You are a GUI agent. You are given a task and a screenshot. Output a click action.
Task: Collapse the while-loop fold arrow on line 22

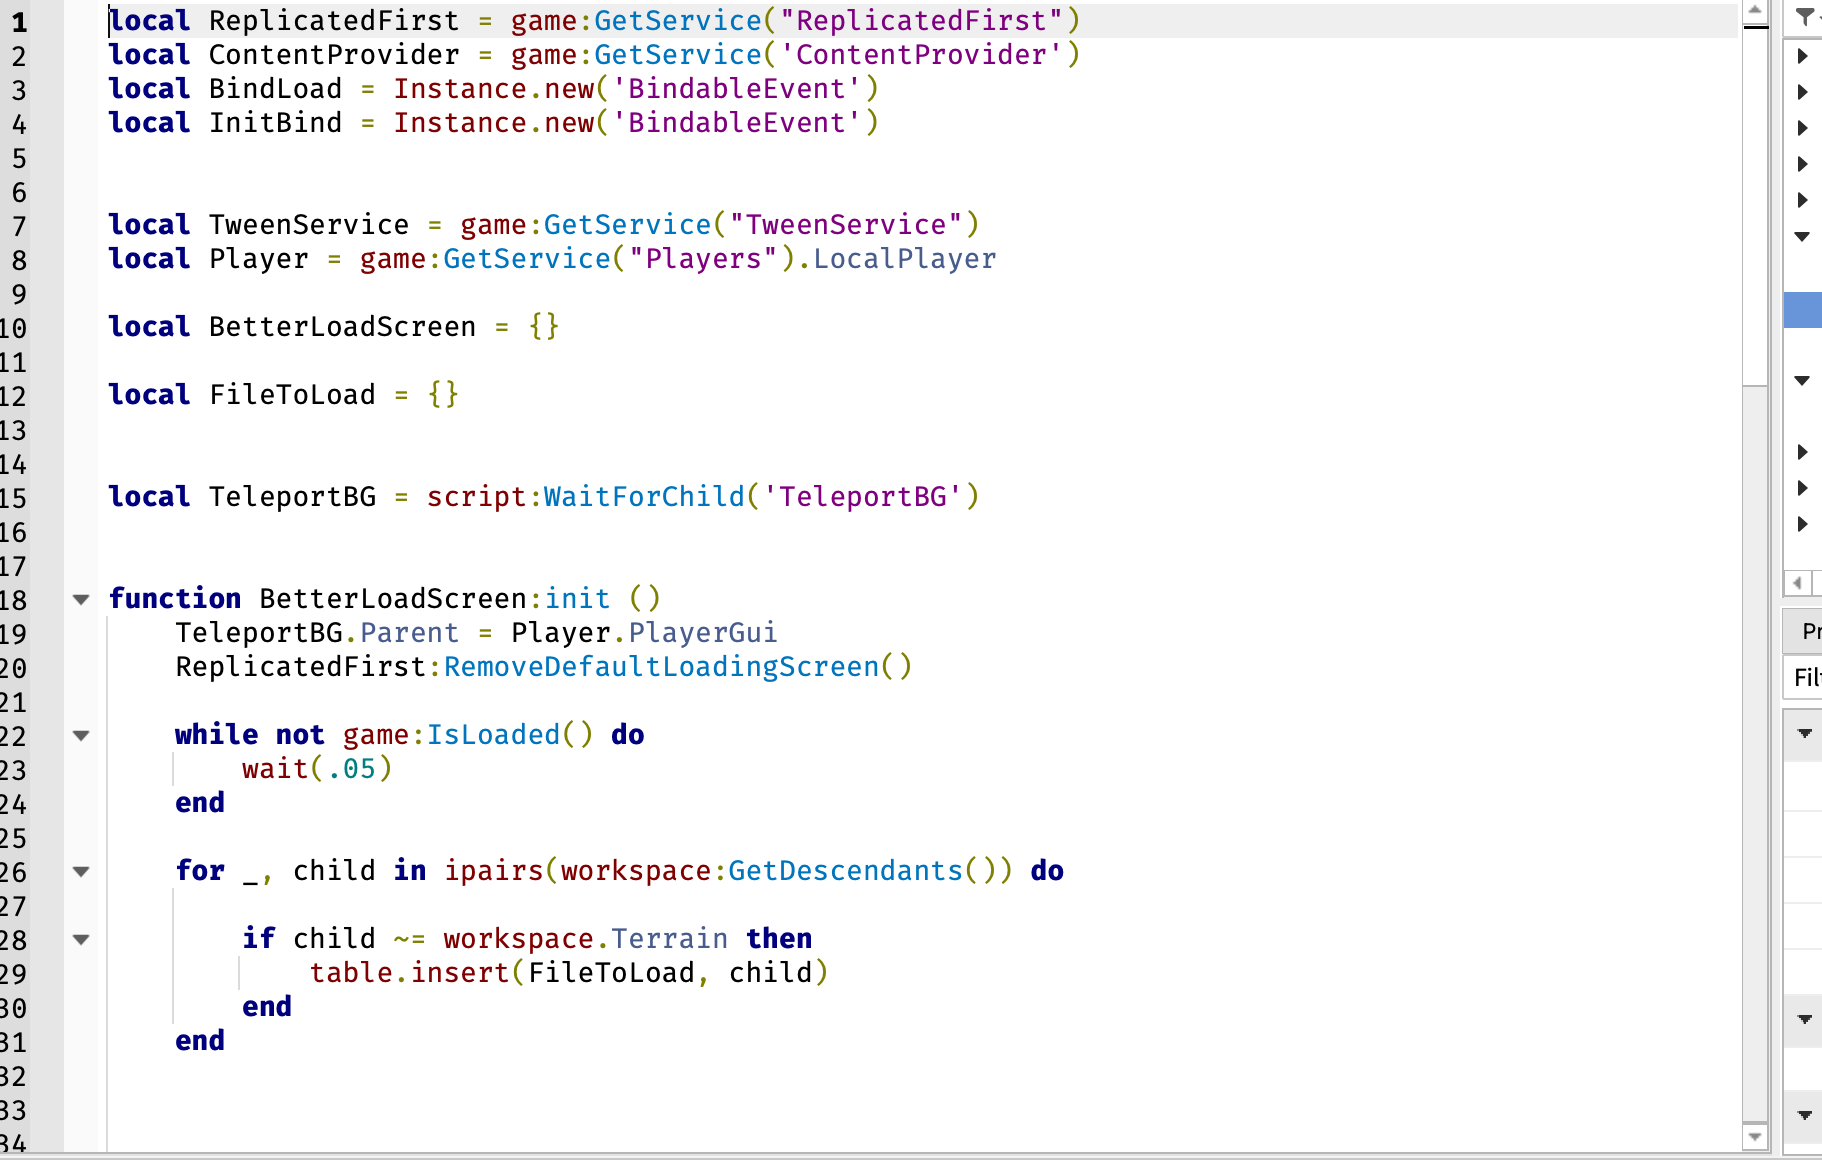pyautogui.click(x=81, y=735)
